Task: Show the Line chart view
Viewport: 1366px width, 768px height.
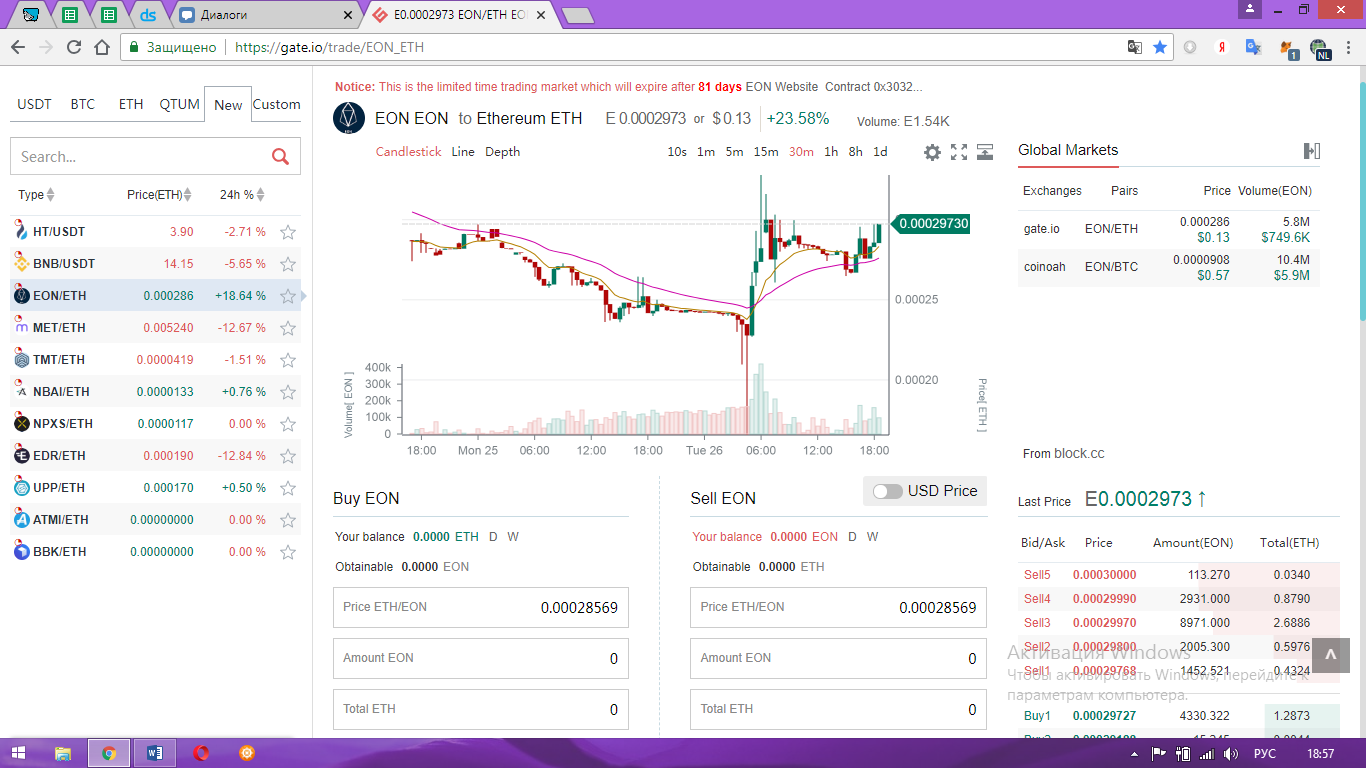Action: click(x=463, y=152)
